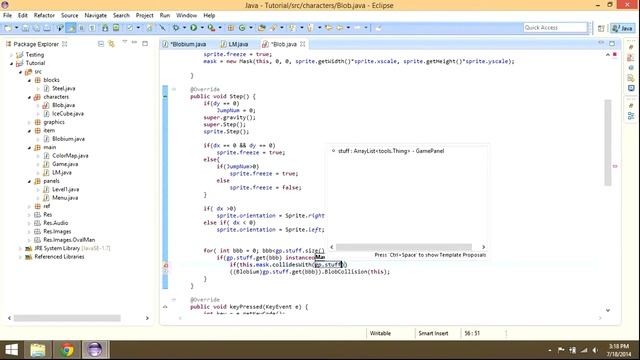
Task: Click the New file toolbar icon
Action: click(7, 28)
